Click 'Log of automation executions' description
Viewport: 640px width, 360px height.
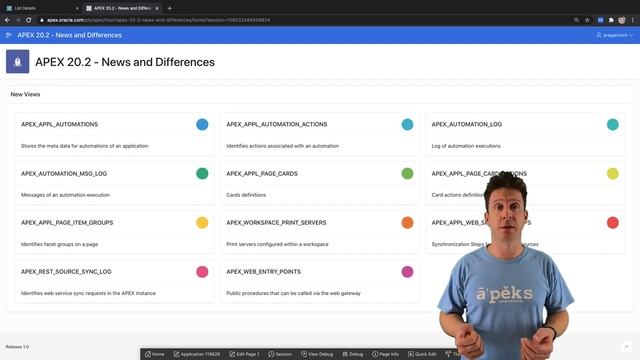(466, 146)
